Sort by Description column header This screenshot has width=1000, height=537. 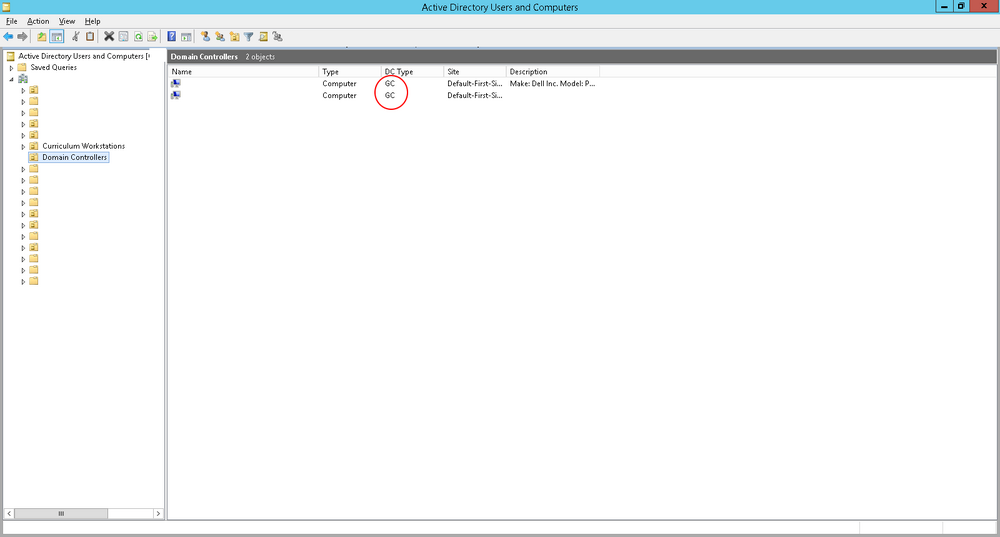pos(552,71)
